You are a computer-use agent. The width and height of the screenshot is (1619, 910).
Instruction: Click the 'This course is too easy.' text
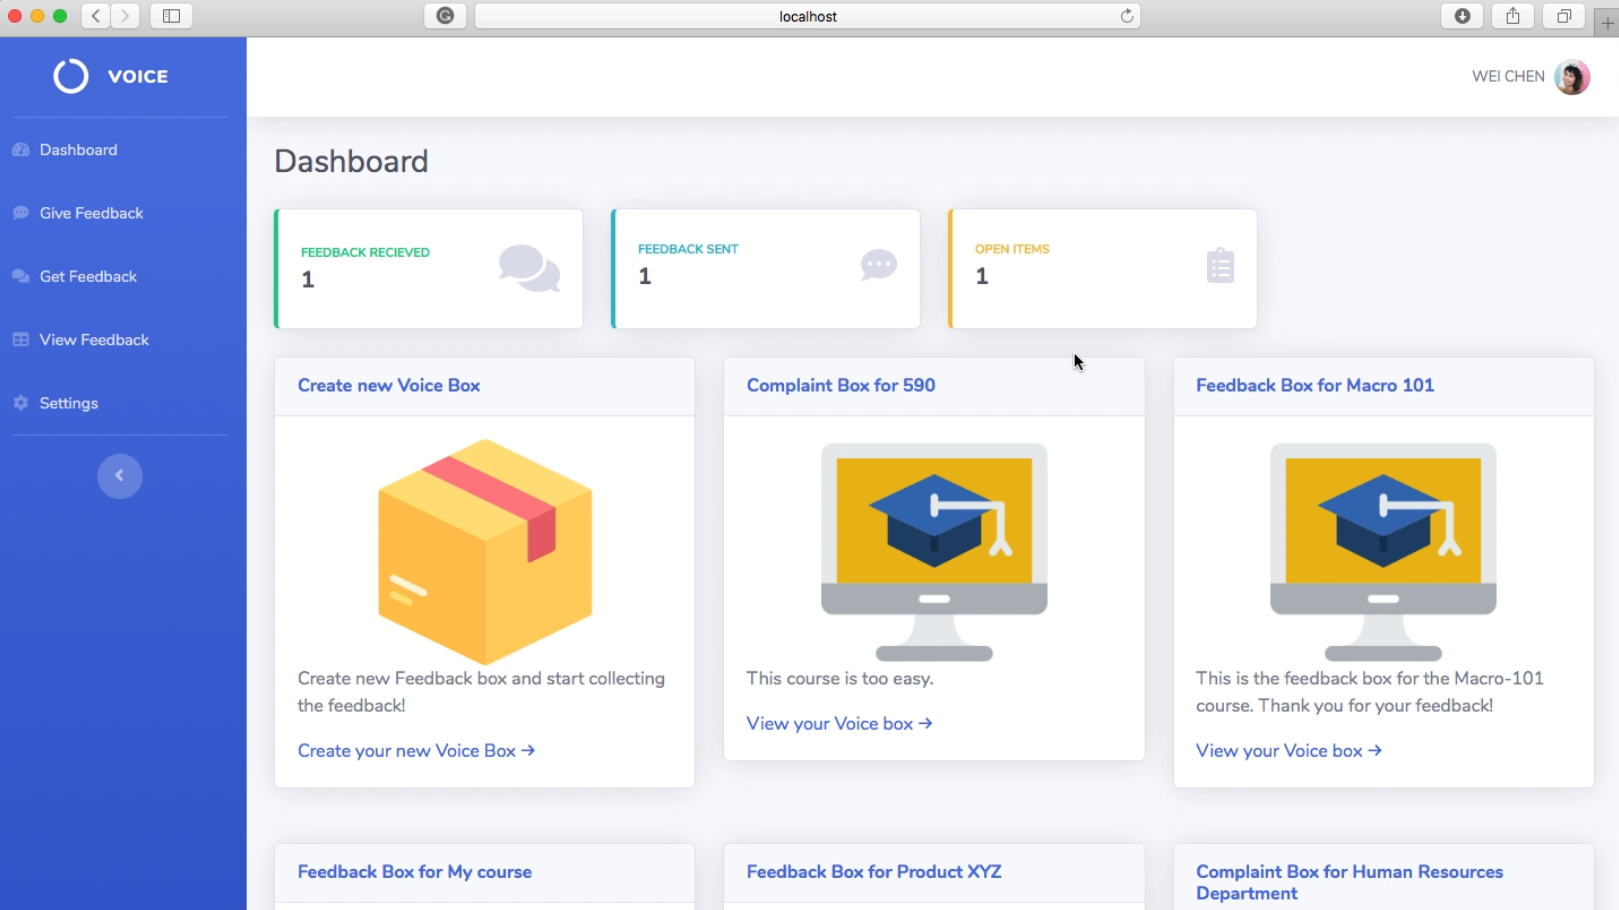click(x=840, y=678)
